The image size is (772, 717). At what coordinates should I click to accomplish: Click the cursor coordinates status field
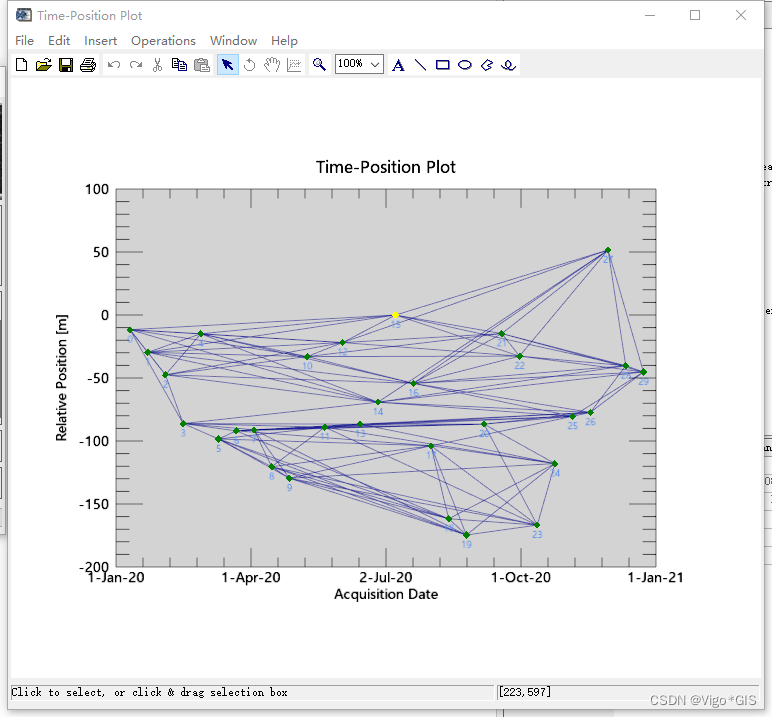[x=628, y=692]
